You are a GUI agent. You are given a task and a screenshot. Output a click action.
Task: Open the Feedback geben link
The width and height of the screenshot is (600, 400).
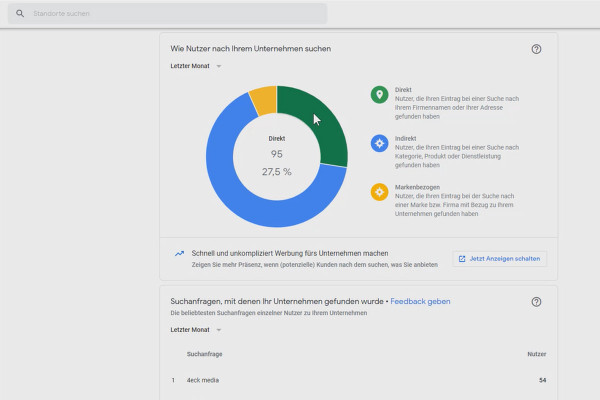[420, 301]
